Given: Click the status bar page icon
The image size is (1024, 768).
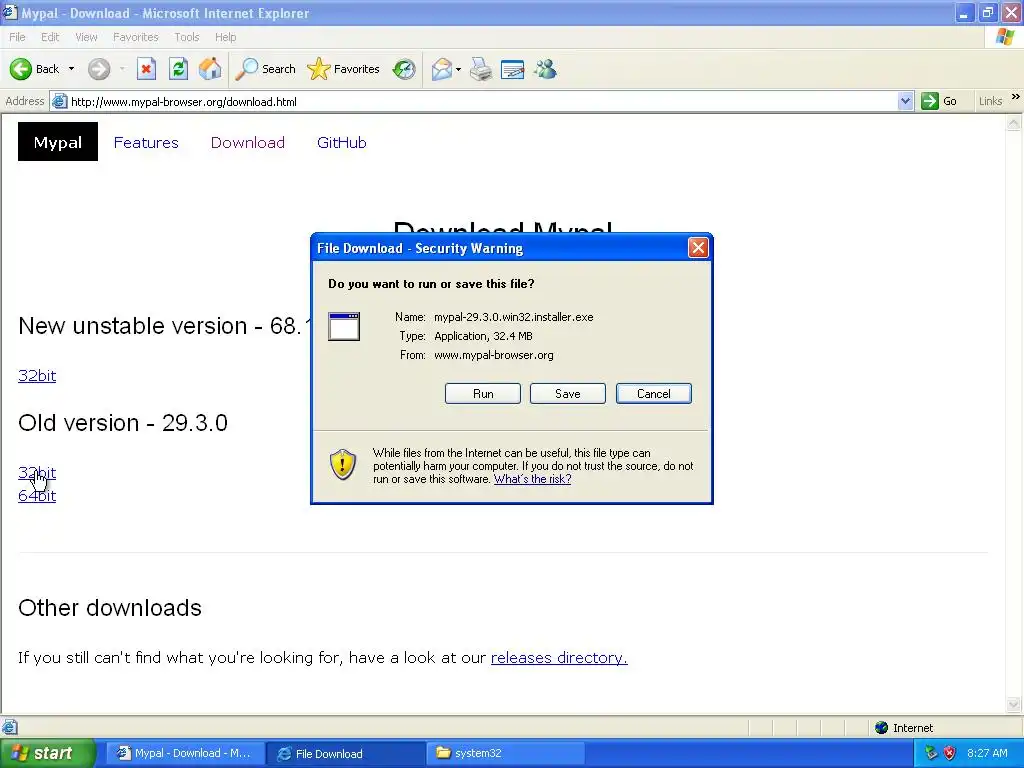Looking at the screenshot, I should coord(9,727).
